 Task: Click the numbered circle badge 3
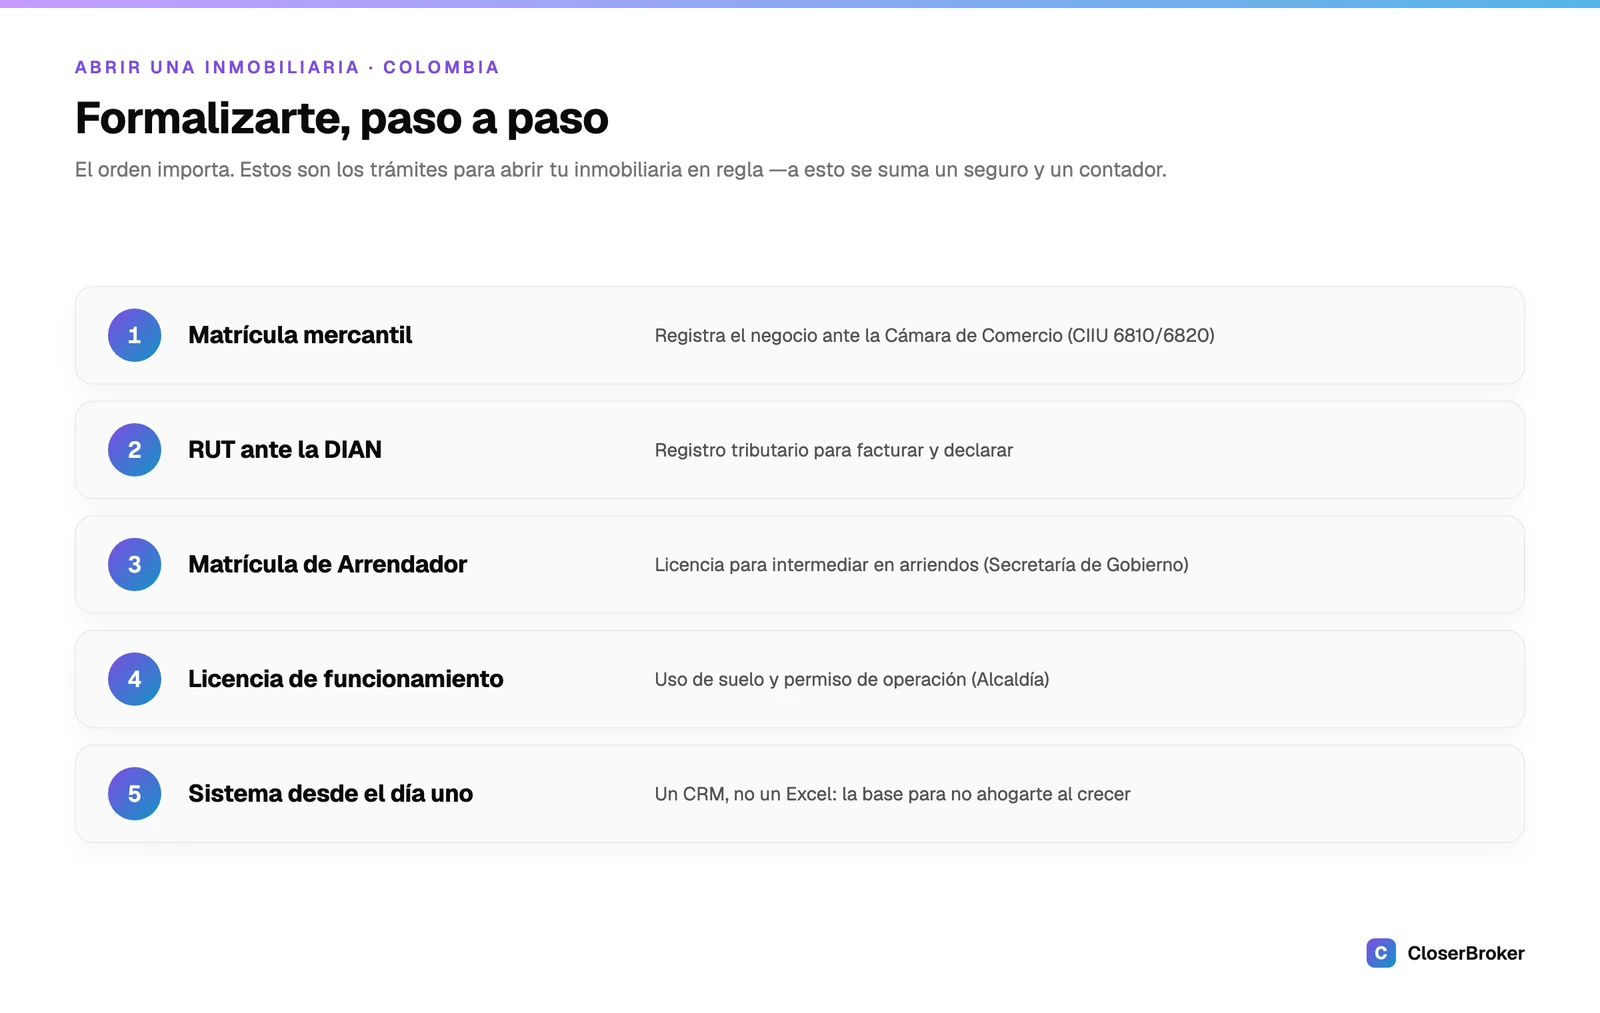pos(135,564)
